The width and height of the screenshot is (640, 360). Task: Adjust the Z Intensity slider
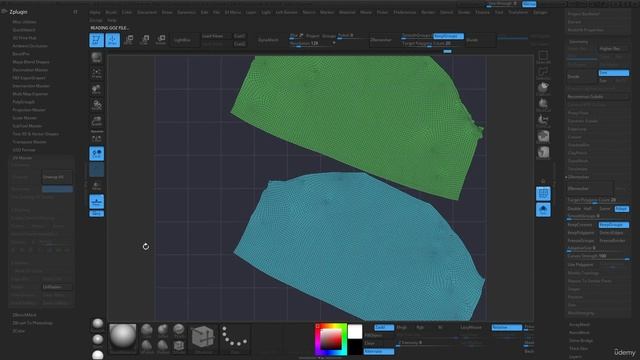pyautogui.click(x=427, y=343)
